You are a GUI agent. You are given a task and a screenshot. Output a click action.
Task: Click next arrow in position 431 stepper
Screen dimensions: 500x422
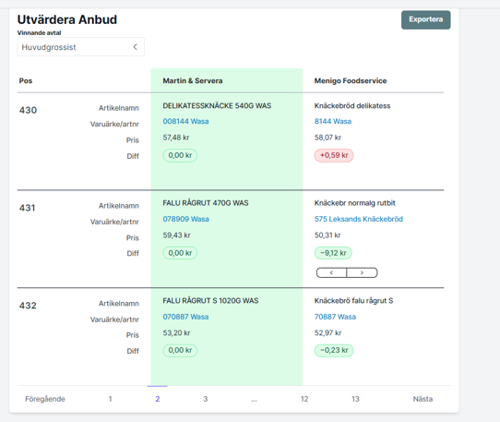click(x=362, y=273)
